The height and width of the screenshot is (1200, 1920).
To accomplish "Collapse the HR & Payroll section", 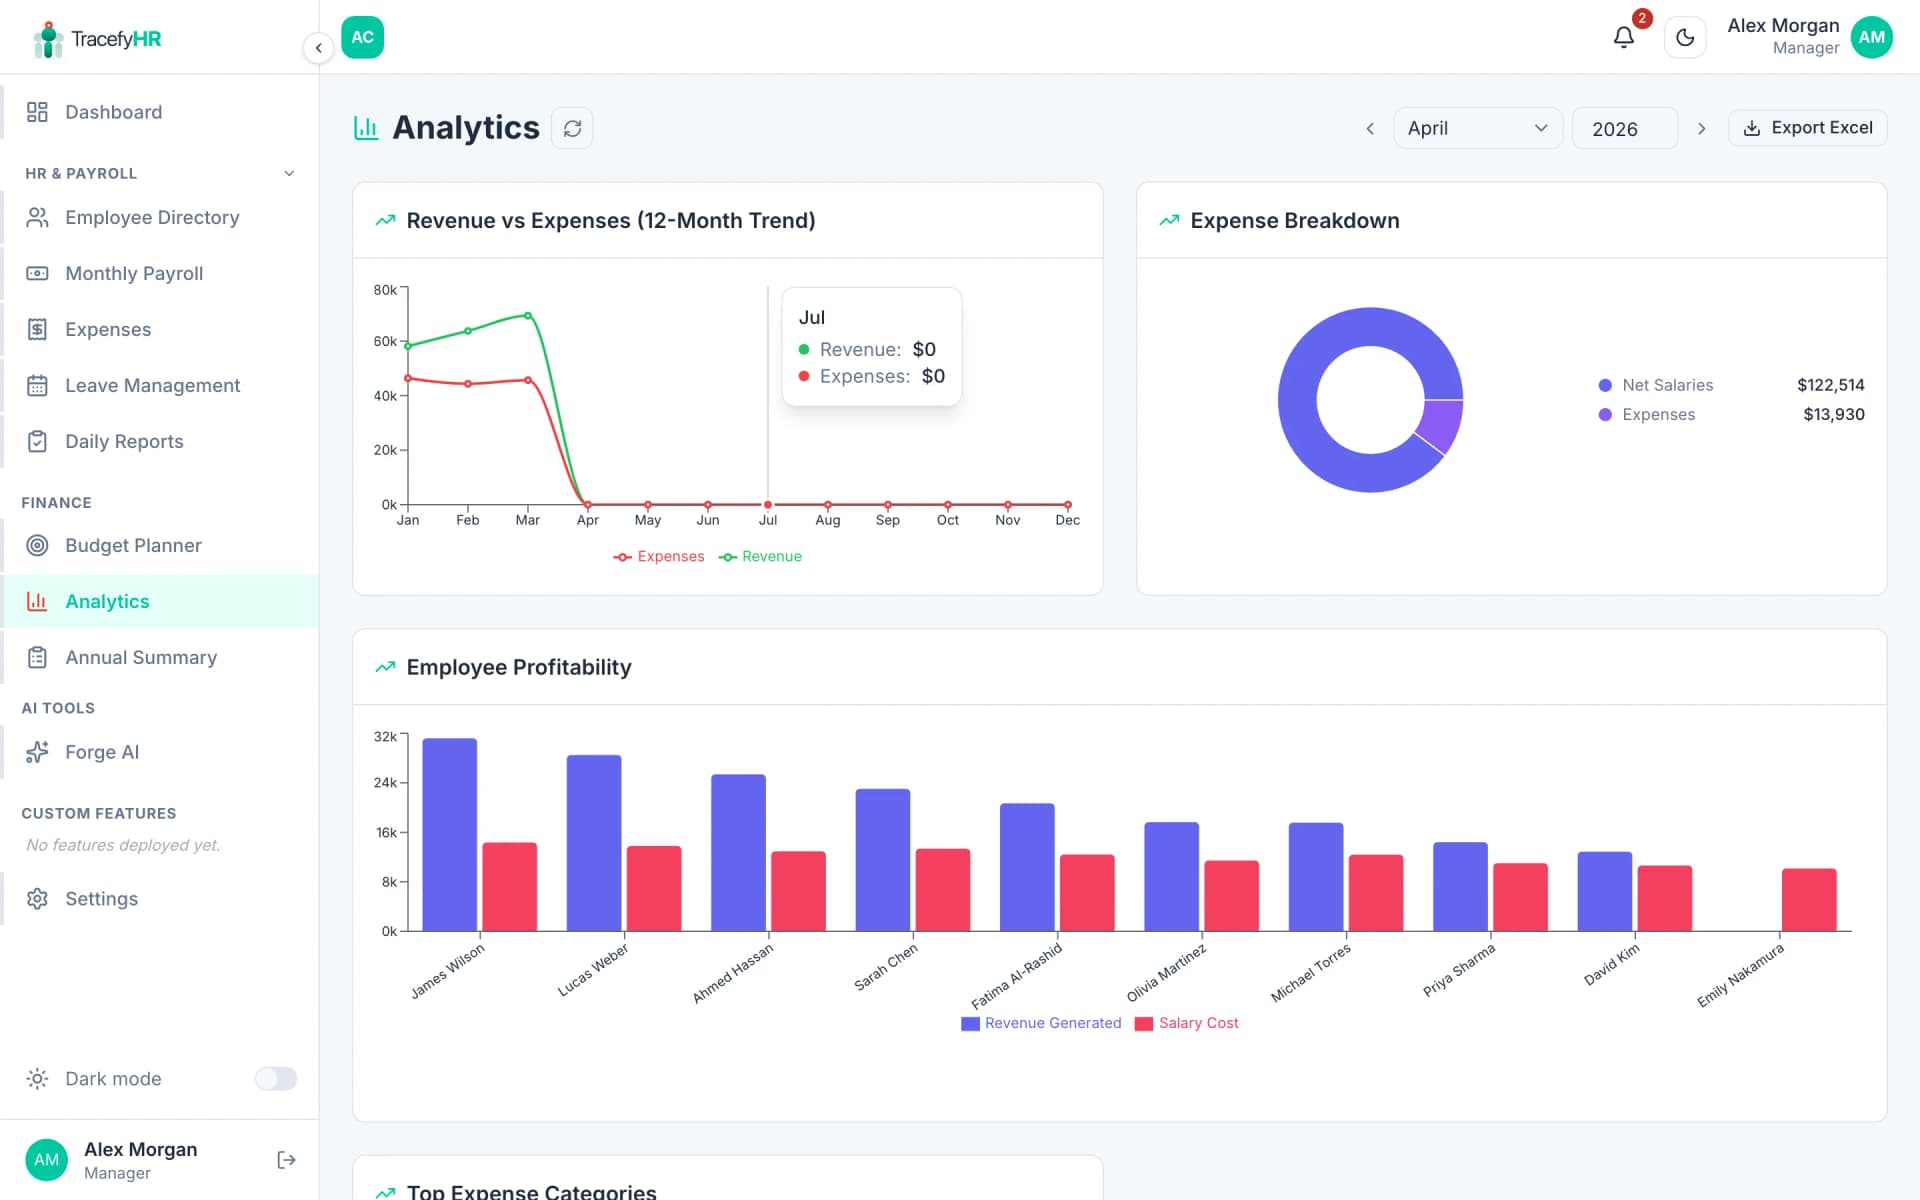I will pos(289,173).
